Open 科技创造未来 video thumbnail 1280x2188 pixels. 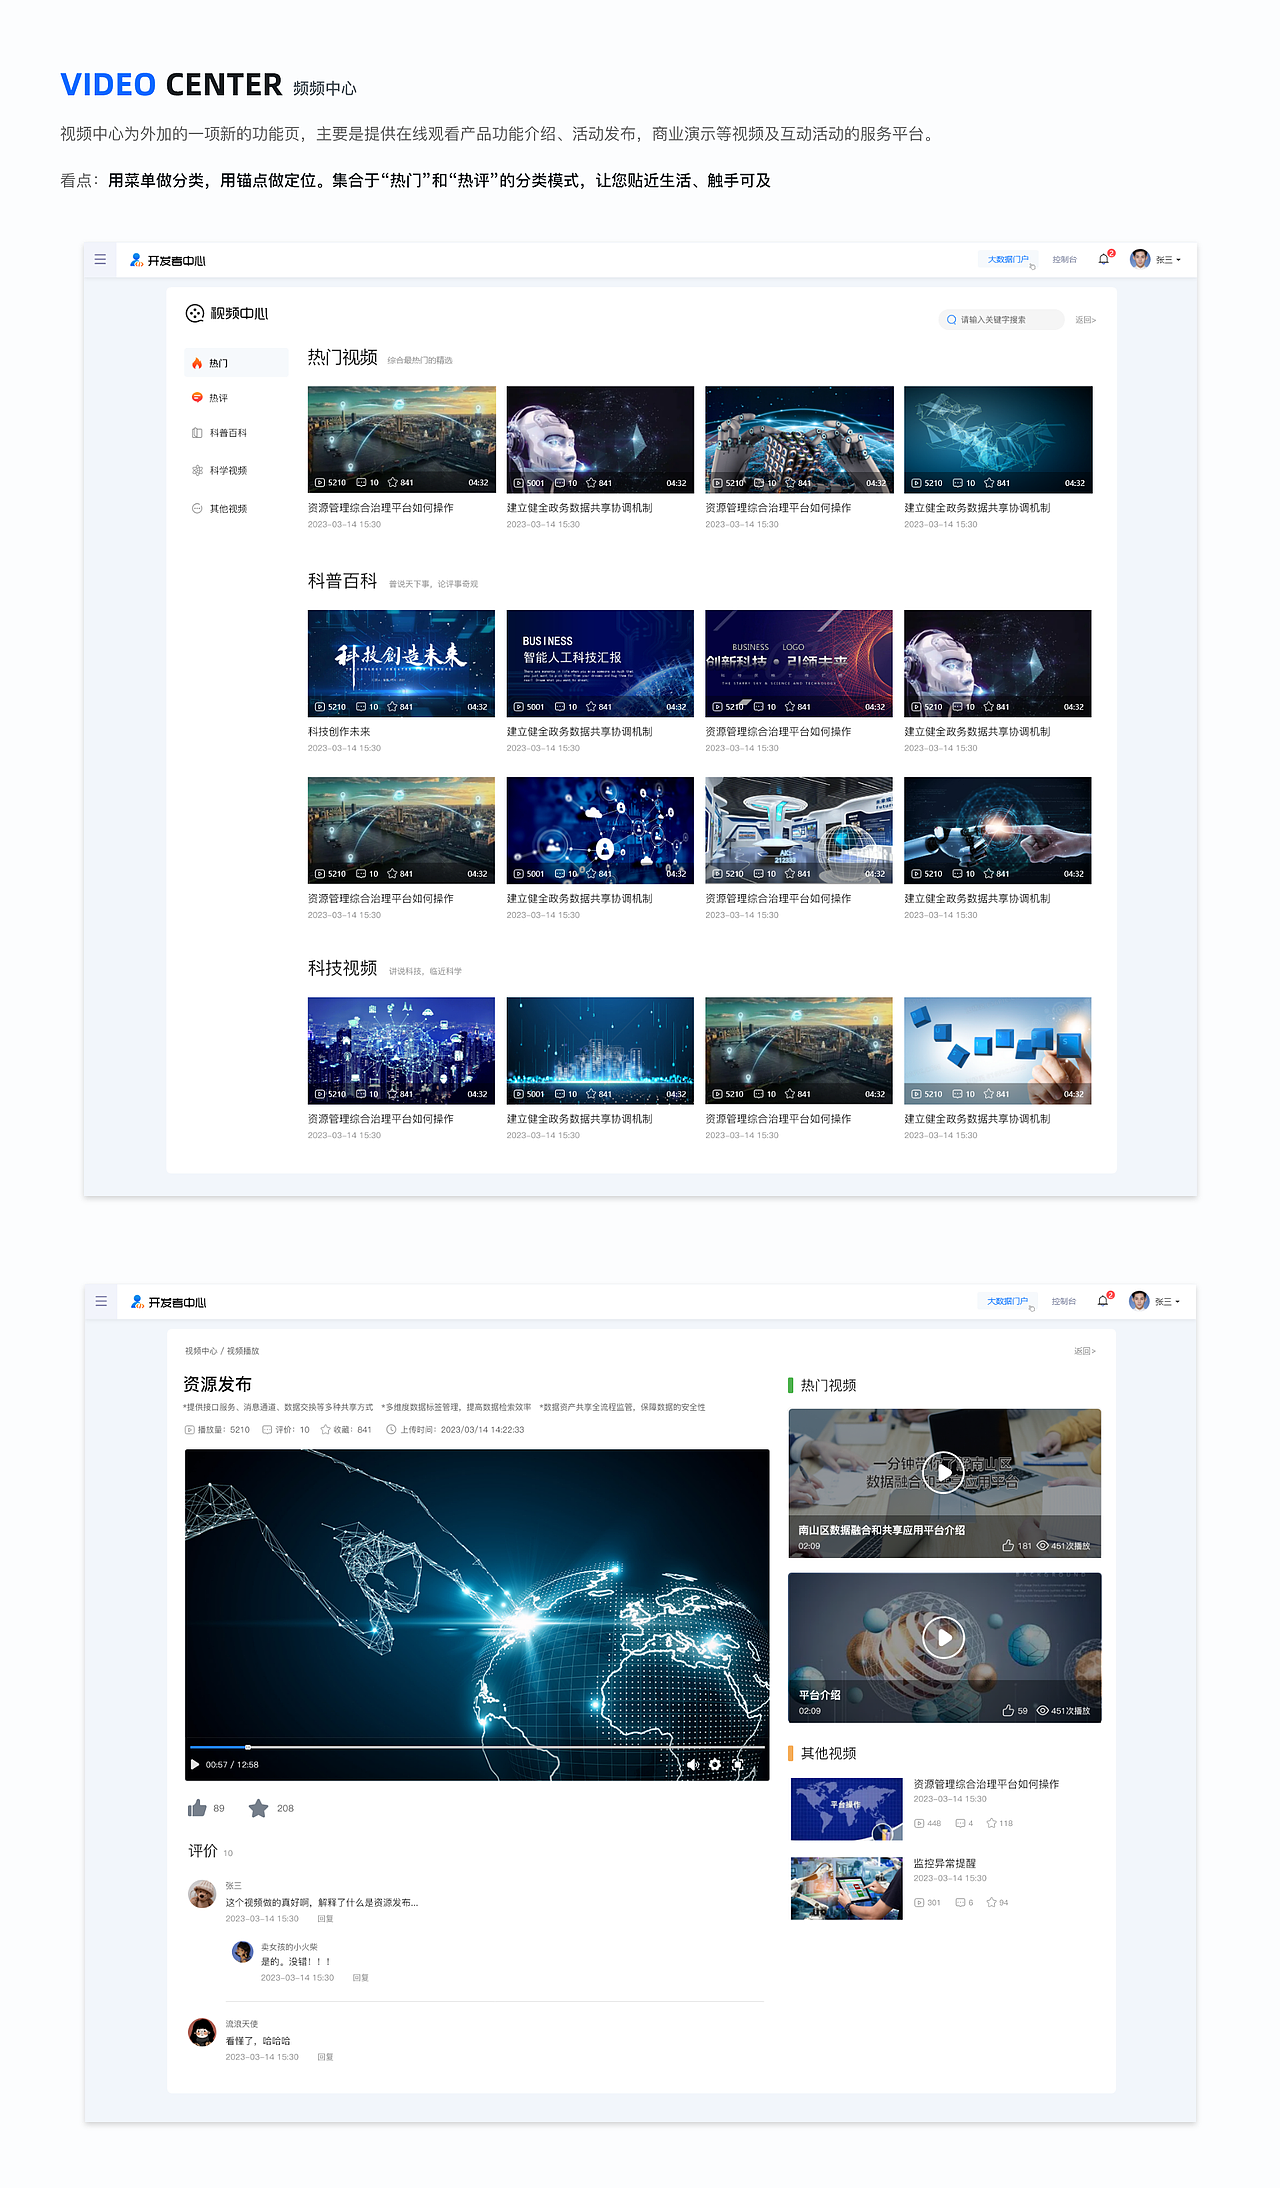pyautogui.click(x=401, y=664)
